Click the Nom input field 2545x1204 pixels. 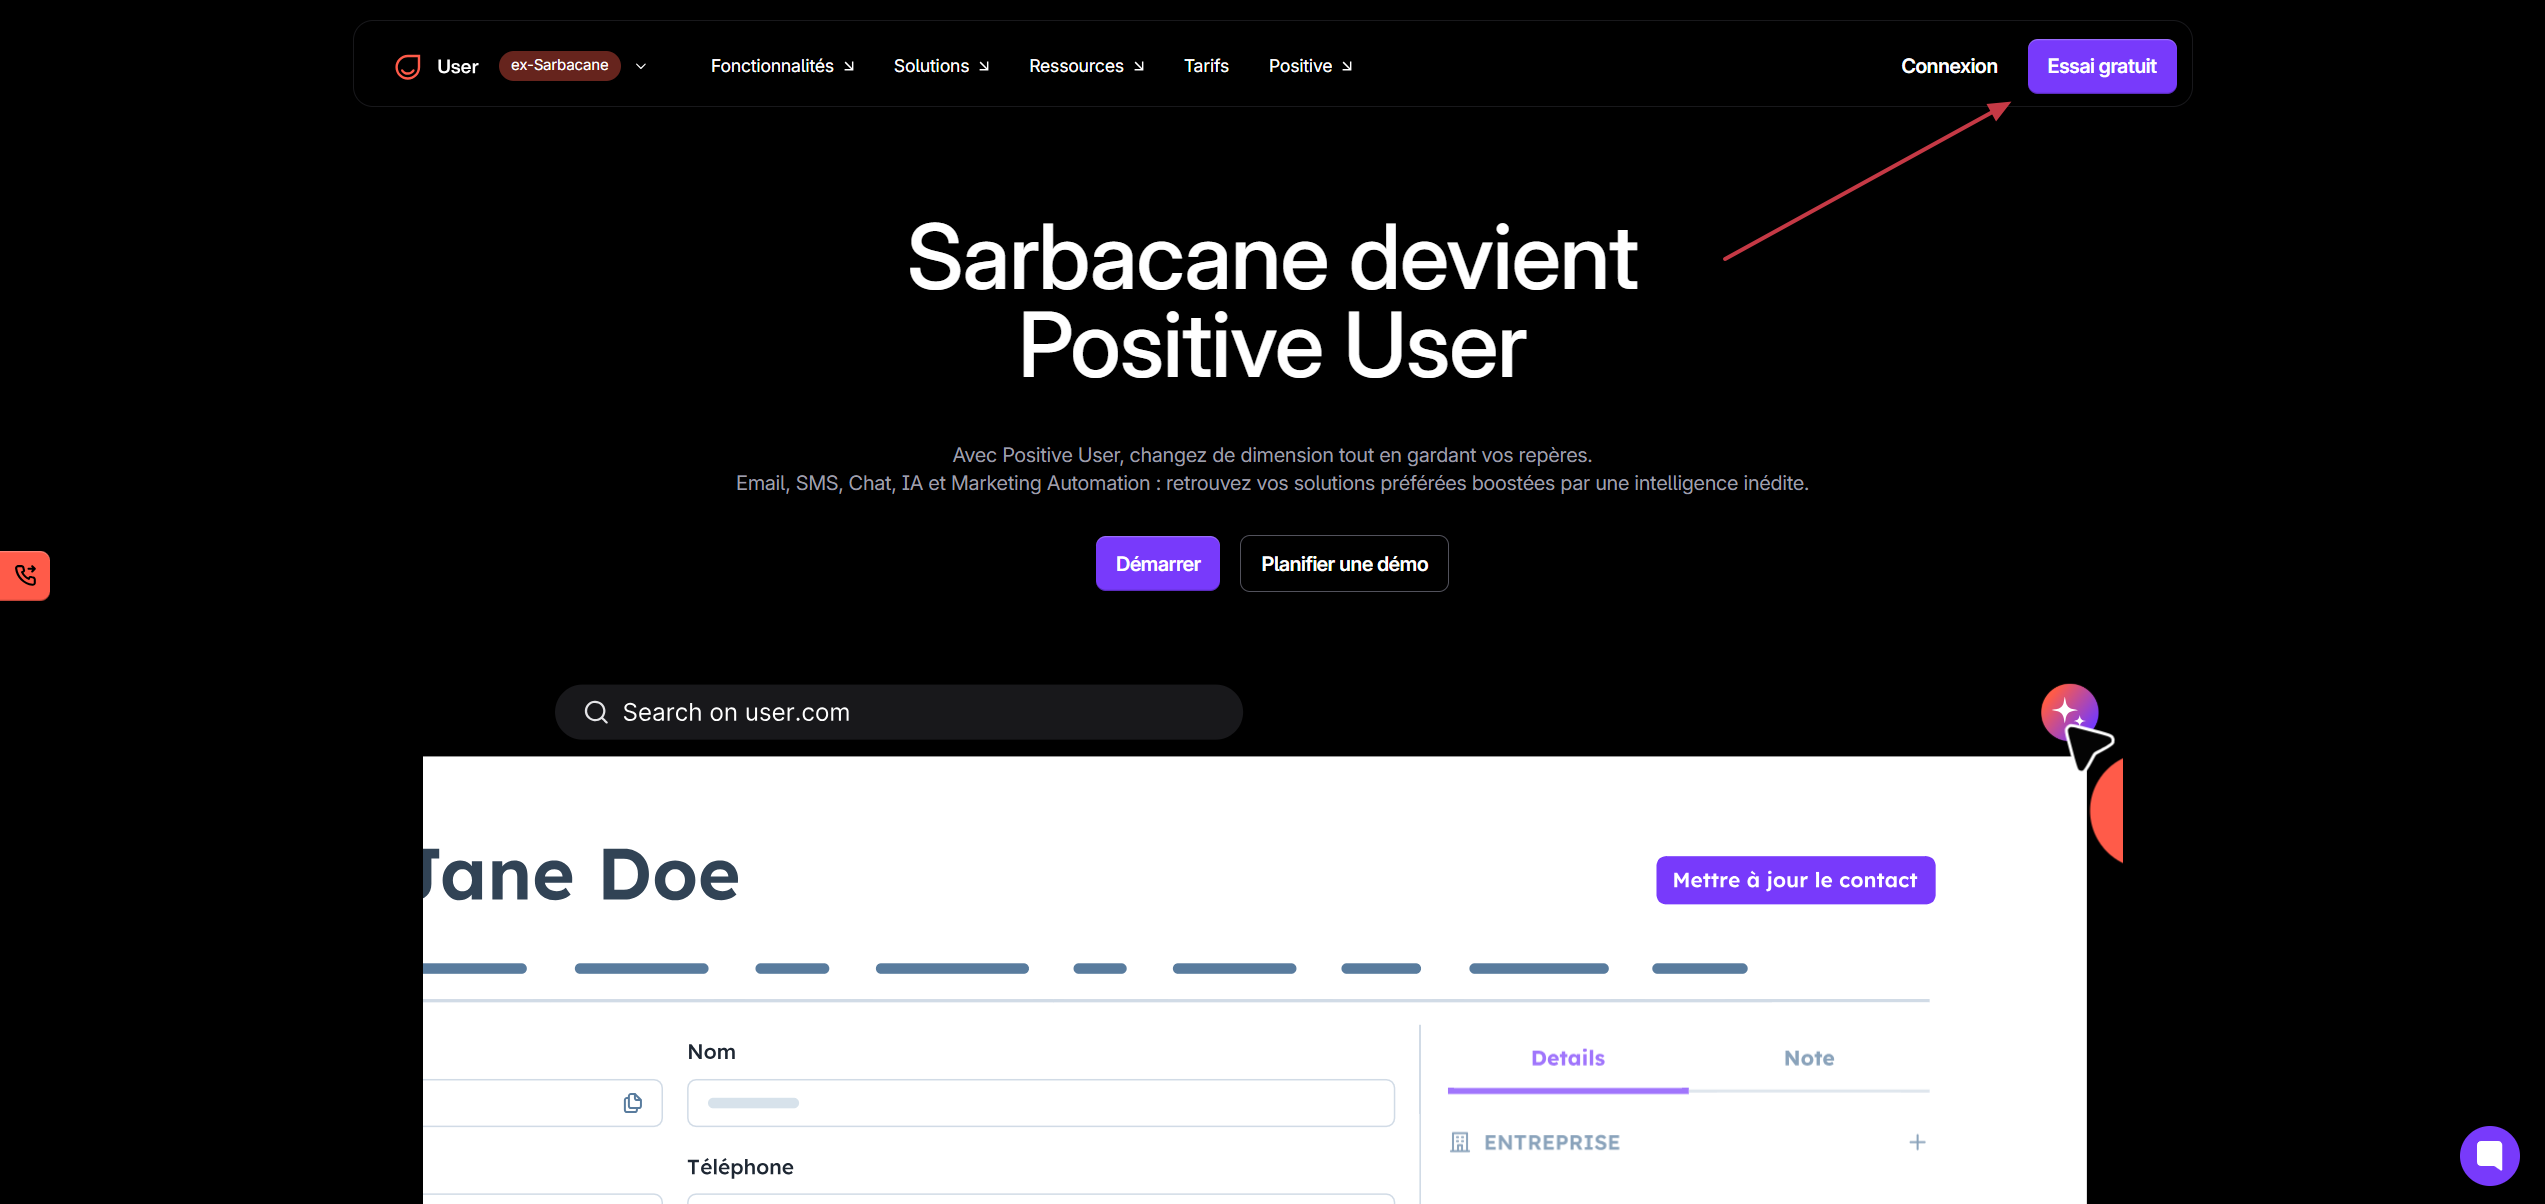click(1041, 1102)
